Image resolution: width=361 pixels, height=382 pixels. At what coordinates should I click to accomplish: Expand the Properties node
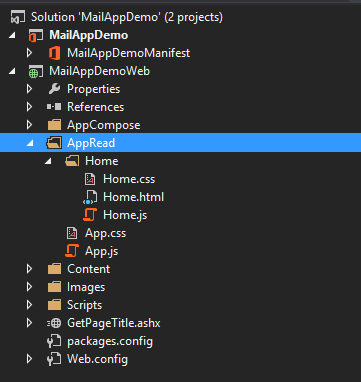29,89
